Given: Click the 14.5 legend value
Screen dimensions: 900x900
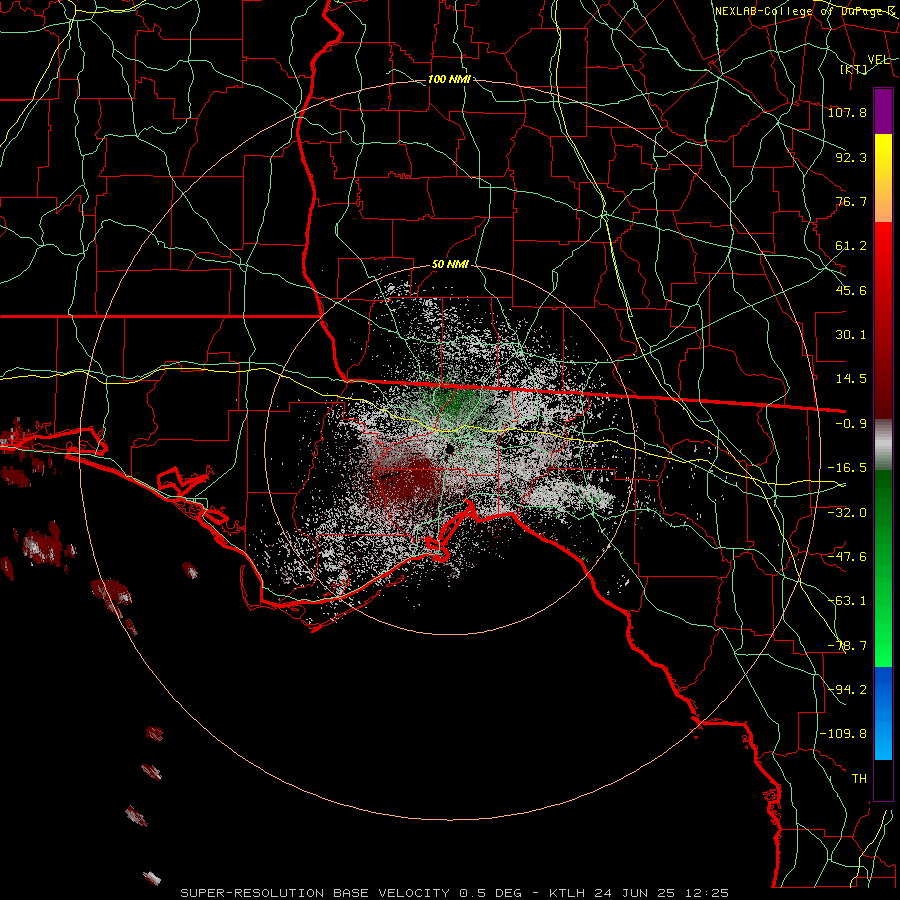Looking at the screenshot, I should click(x=851, y=379).
